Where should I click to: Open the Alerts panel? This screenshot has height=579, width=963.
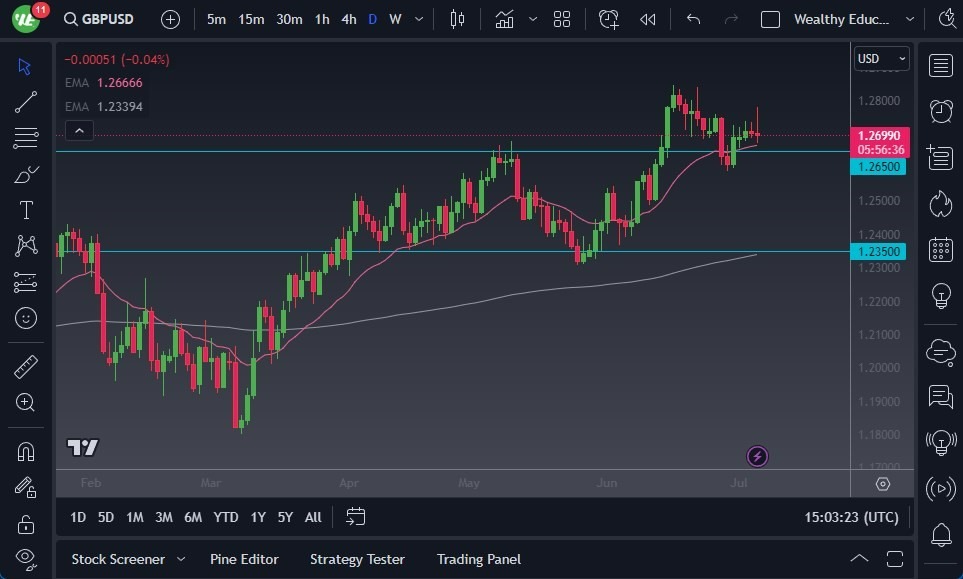pyautogui.click(x=940, y=111)
